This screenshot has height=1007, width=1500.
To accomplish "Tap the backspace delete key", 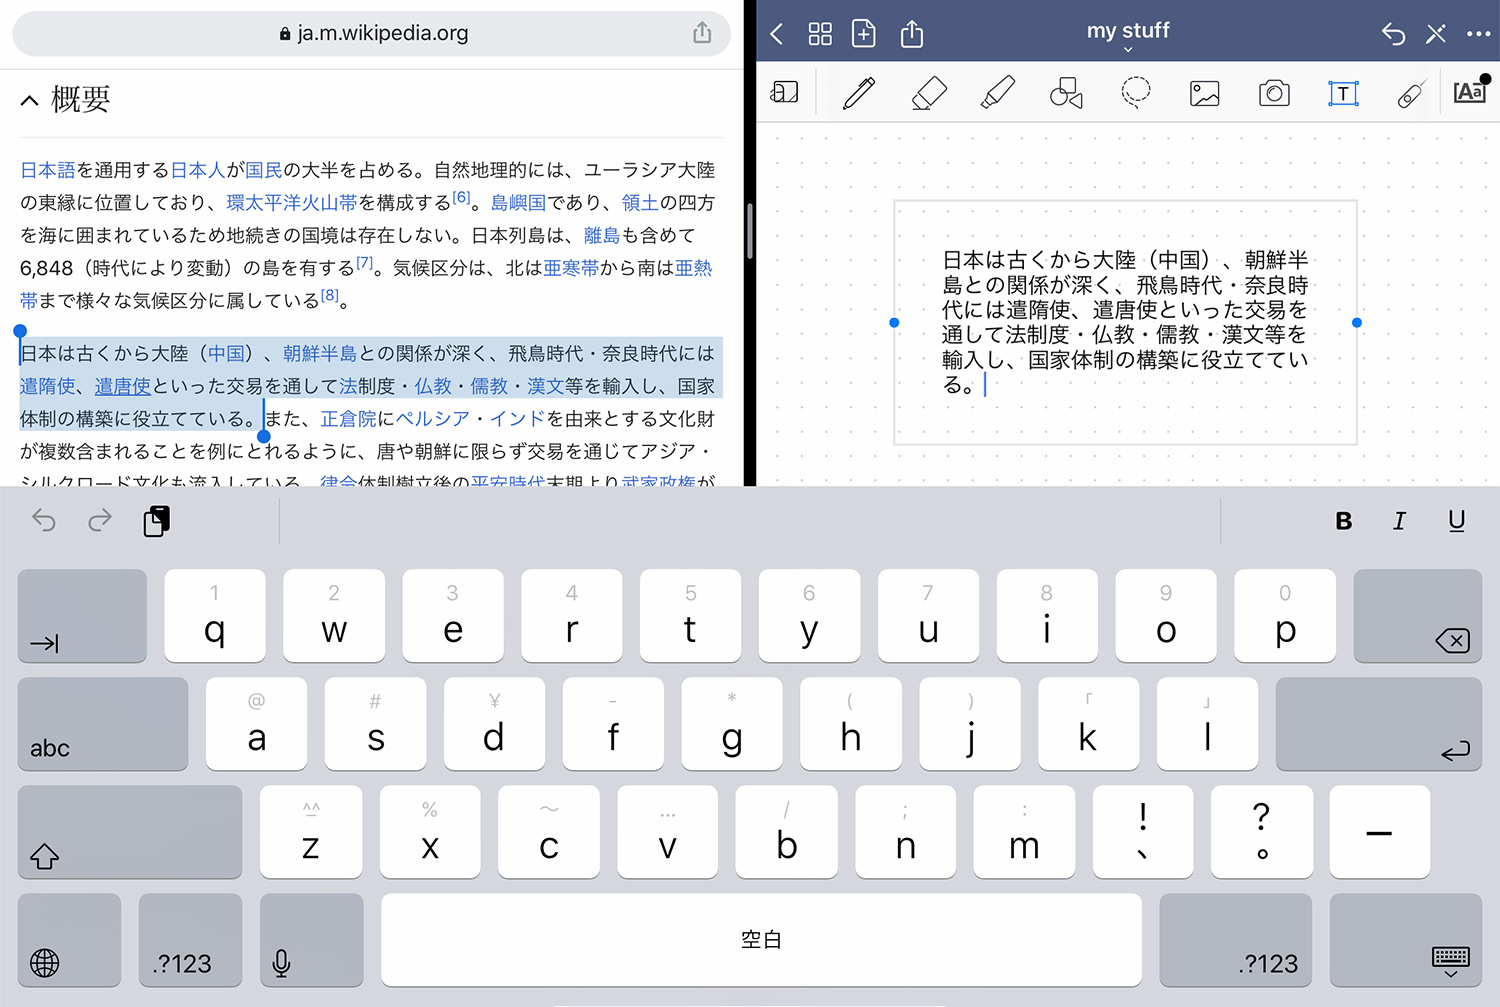I will click(1417, 616).
